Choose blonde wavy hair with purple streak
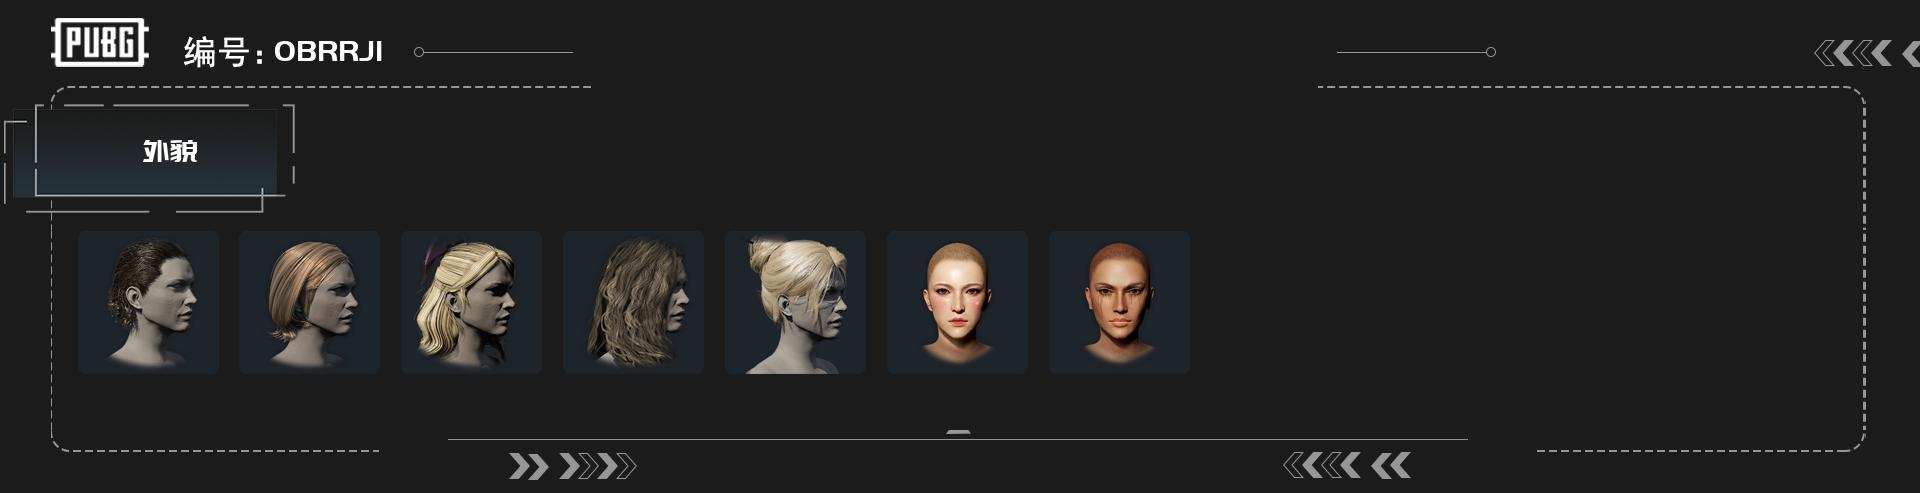The image size is (1920, 493). coord(472,302)
